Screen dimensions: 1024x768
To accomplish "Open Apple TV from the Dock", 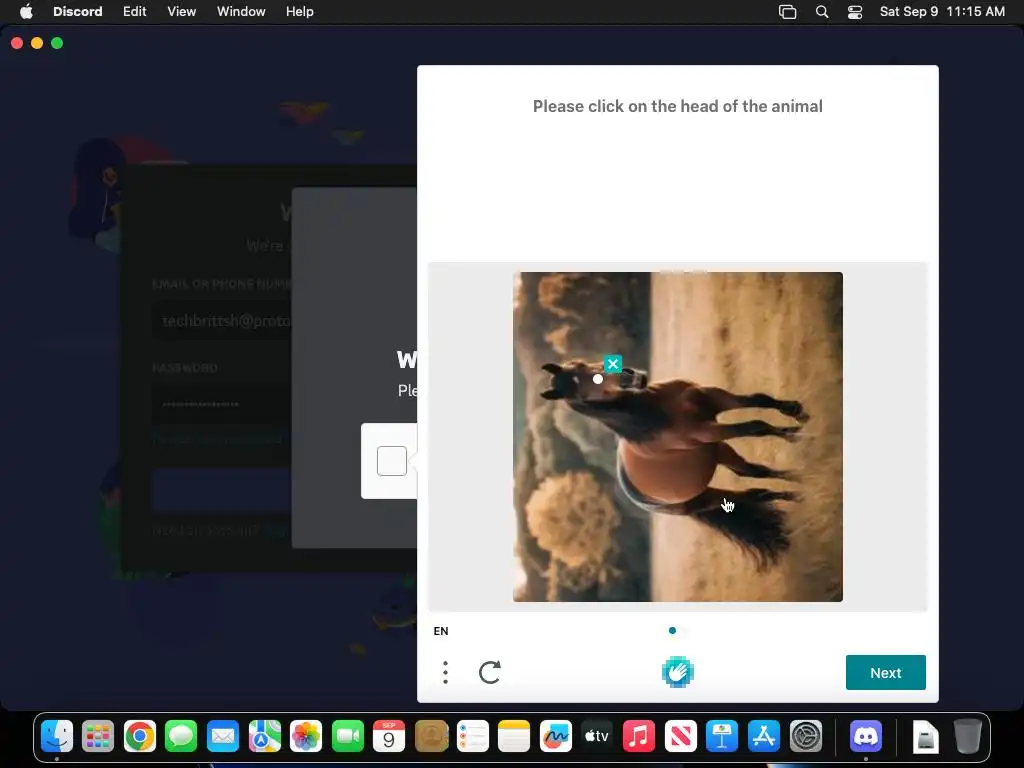I will (597, 737).
